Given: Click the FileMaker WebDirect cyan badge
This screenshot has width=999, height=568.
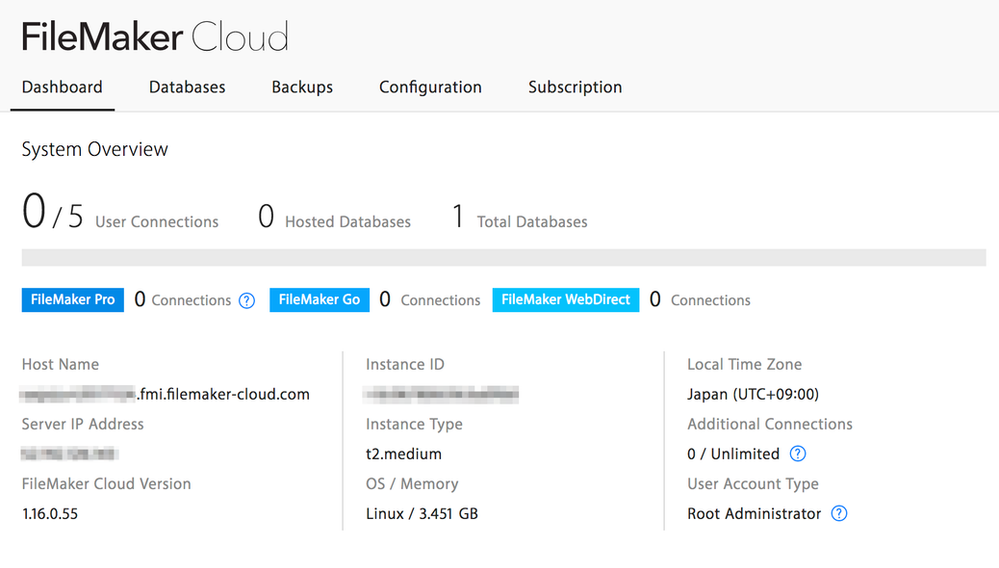Looking at the screenshot, I should pos(566,300).
